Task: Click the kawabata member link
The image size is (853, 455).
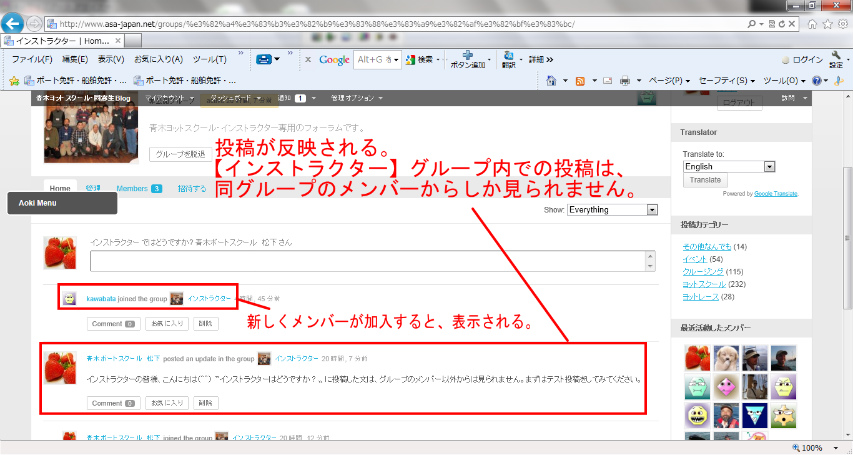Action: tap(101, 298)
